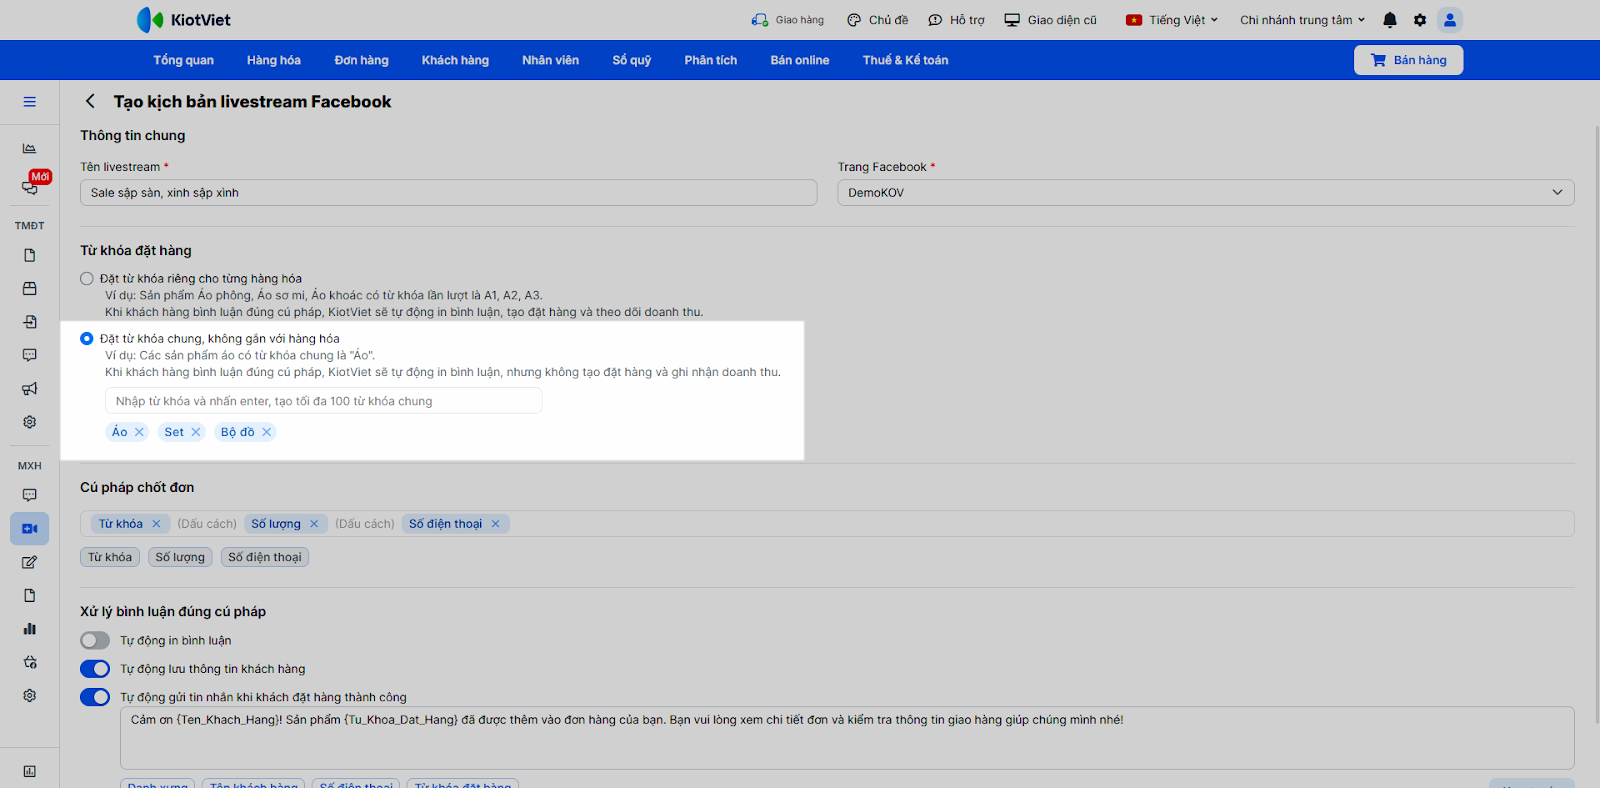Click into the auto-reply message text area

tap(847, 738)
